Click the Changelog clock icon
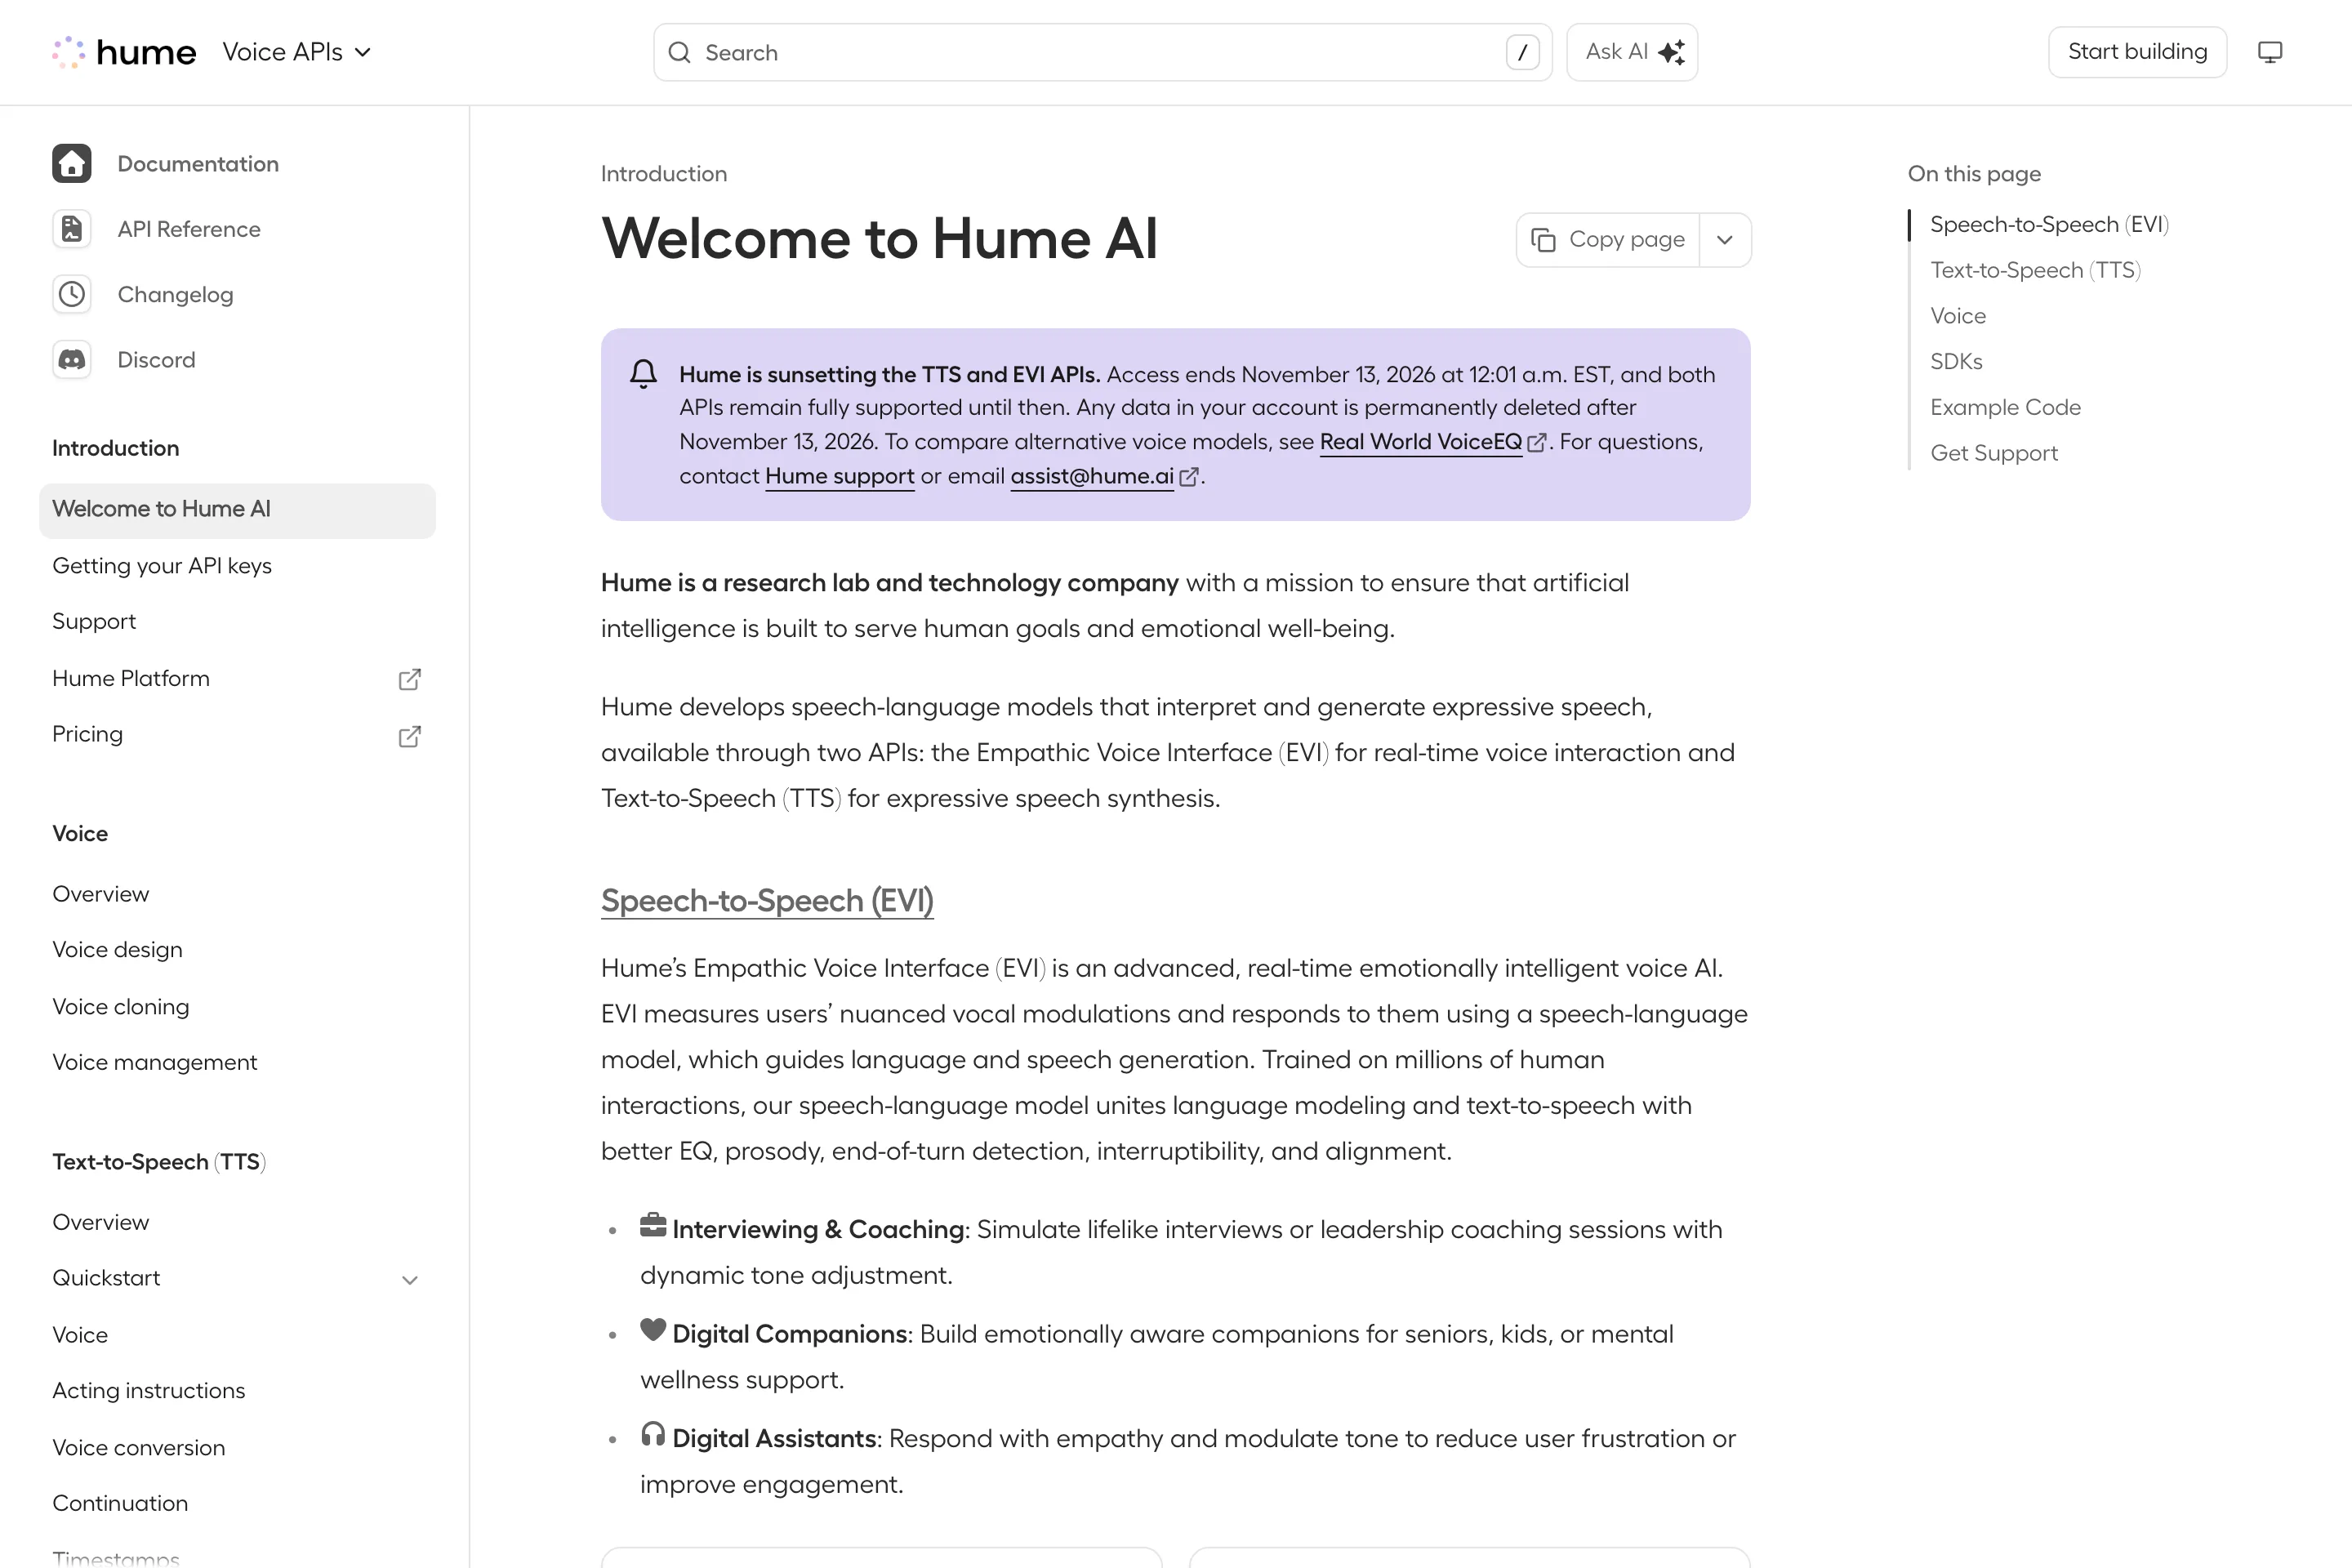 click(x=72, y=294)
